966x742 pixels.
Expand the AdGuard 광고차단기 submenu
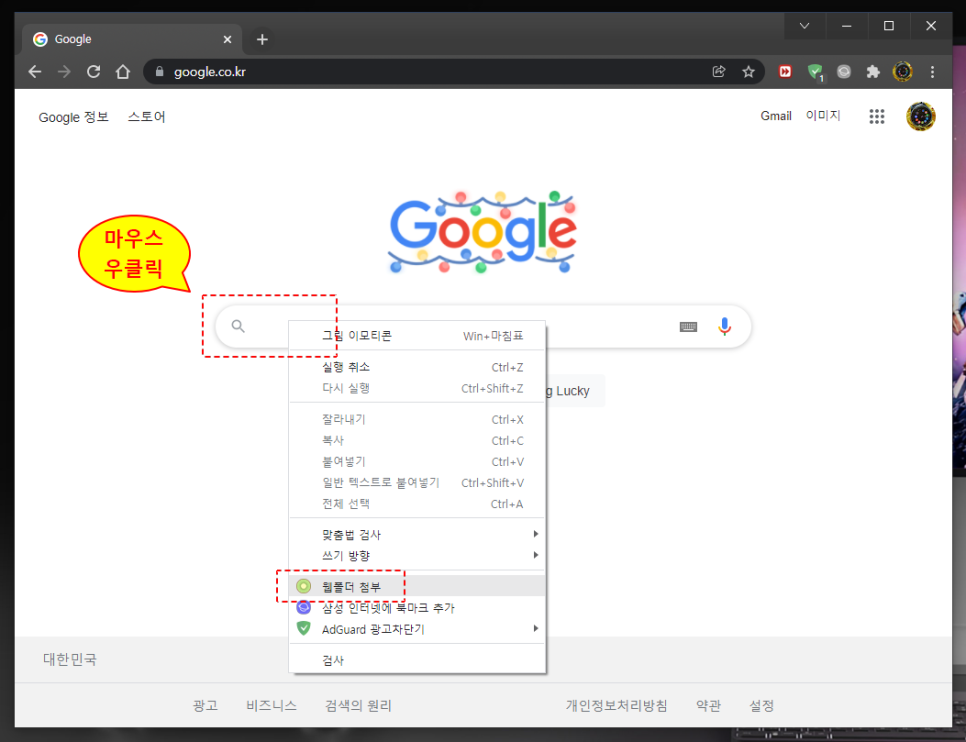417,629
